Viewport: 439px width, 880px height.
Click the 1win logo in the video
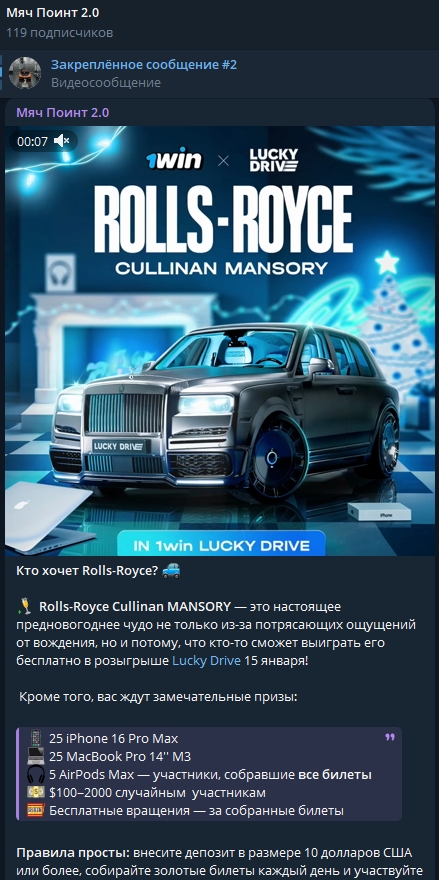point(174,161)
